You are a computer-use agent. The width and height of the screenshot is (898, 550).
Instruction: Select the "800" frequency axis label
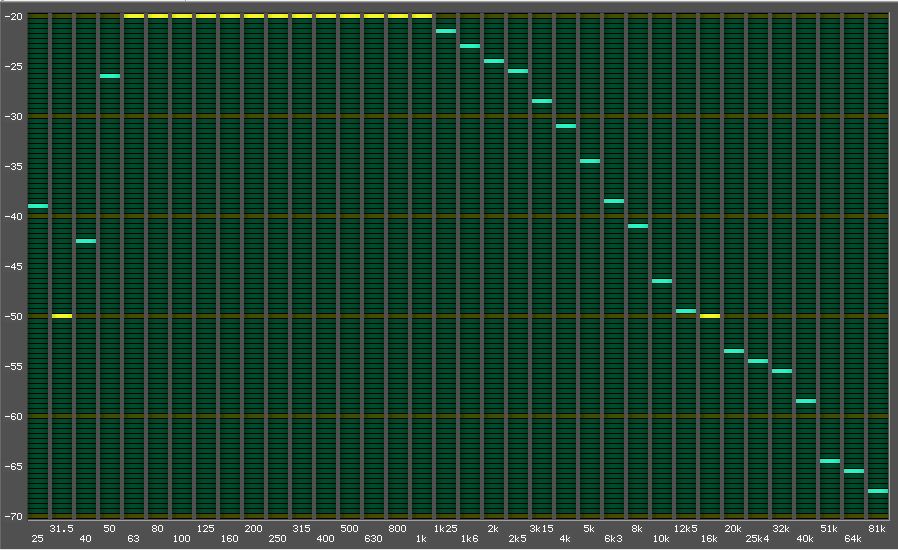(x=397, y=529)
